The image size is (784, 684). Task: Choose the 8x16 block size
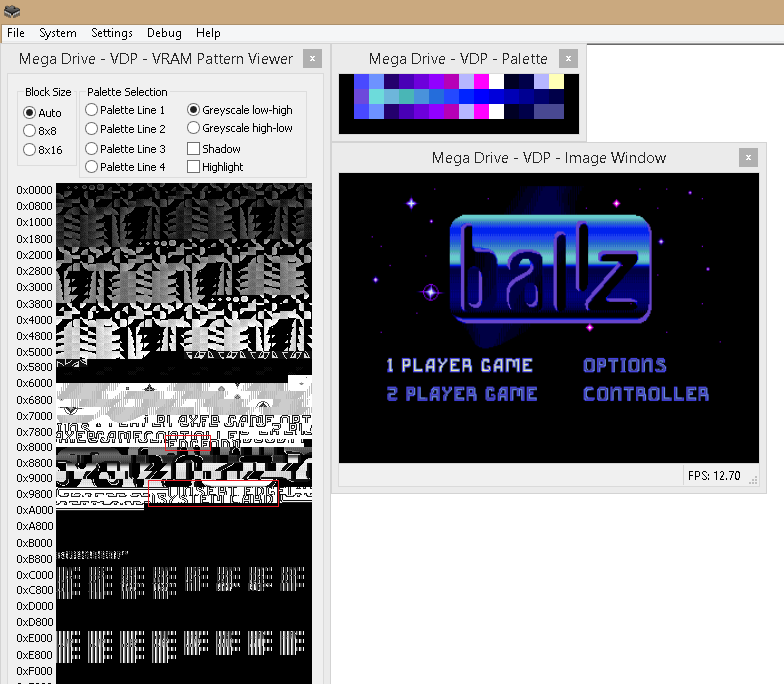(43, 150)
